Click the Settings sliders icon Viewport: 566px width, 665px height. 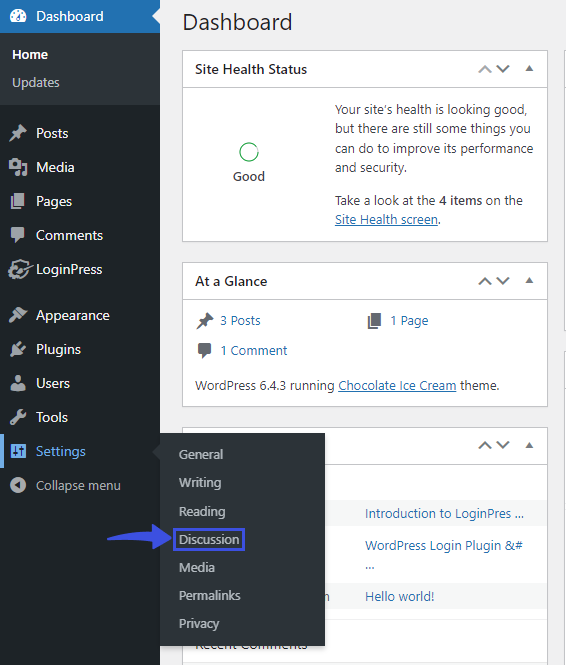coord(18,451)
